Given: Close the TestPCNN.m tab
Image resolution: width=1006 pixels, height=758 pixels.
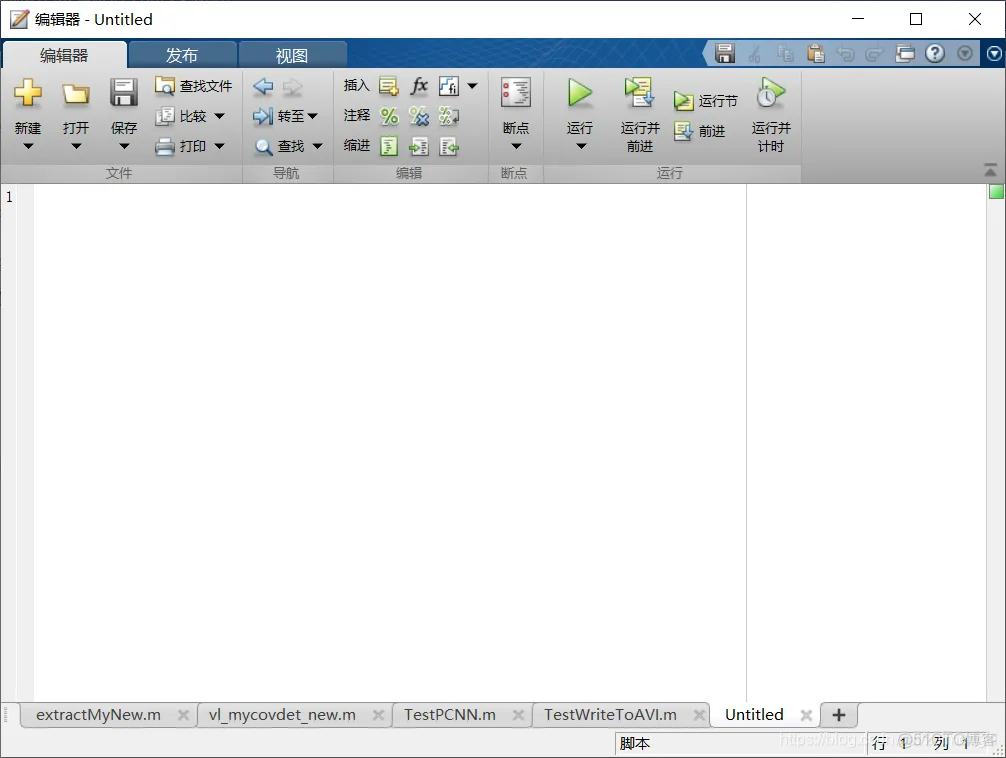Looking at the screenshot, I should pyautogui.click(x=518, y=715).
